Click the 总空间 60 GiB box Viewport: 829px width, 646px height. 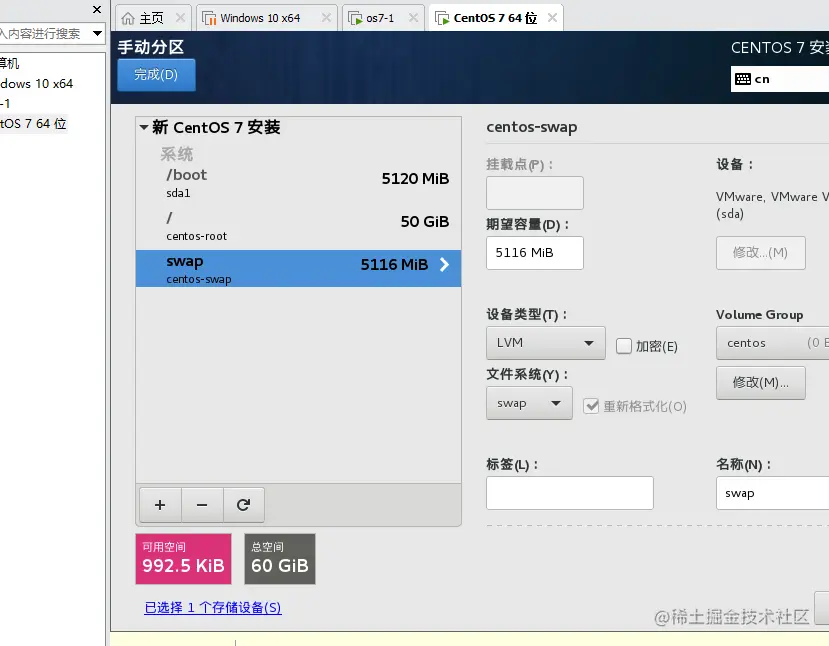pos(280,559)
